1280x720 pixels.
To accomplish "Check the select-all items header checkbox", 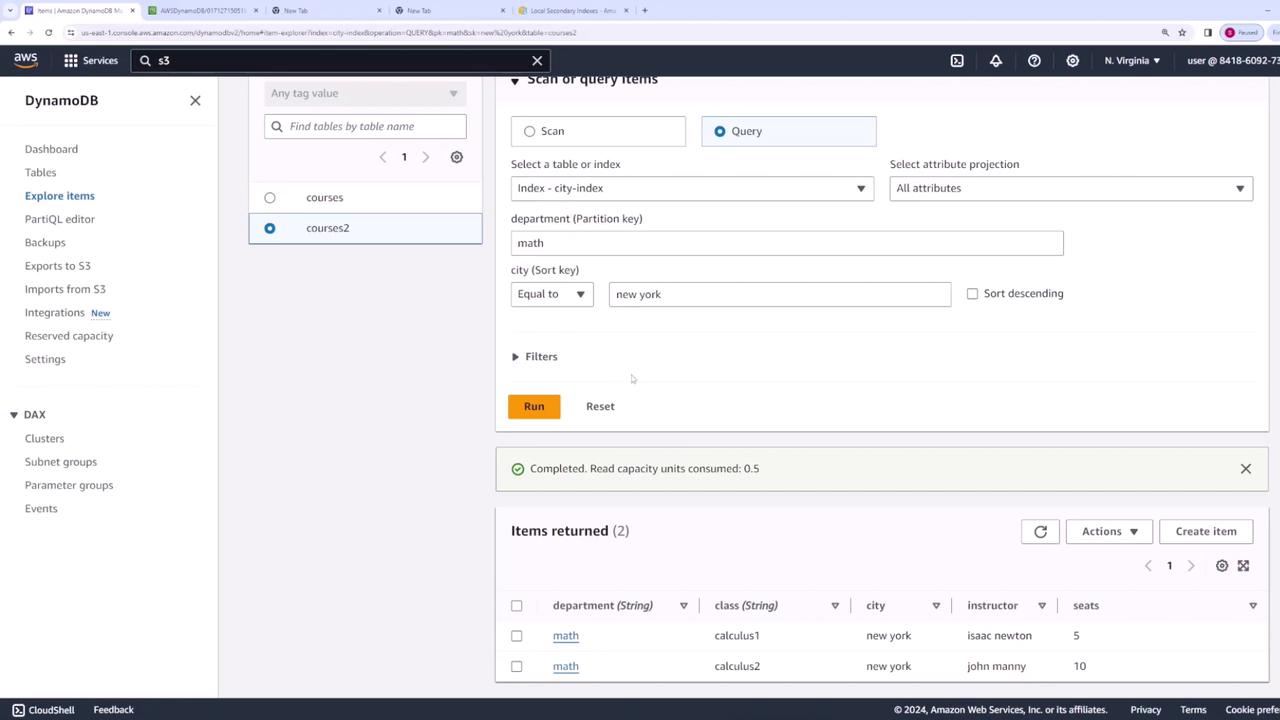I will pyautogui.click(x=517, y=605).
